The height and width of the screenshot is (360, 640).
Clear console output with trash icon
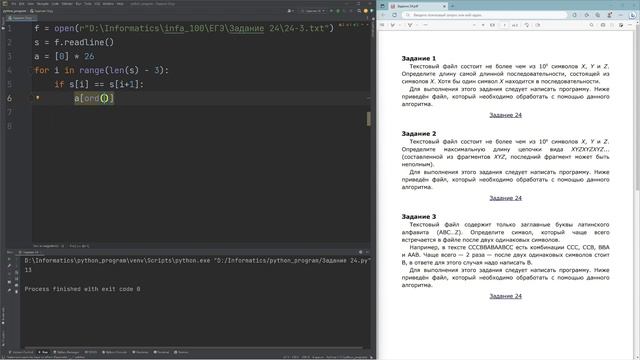pyautogui.click(x=16, y=291)
